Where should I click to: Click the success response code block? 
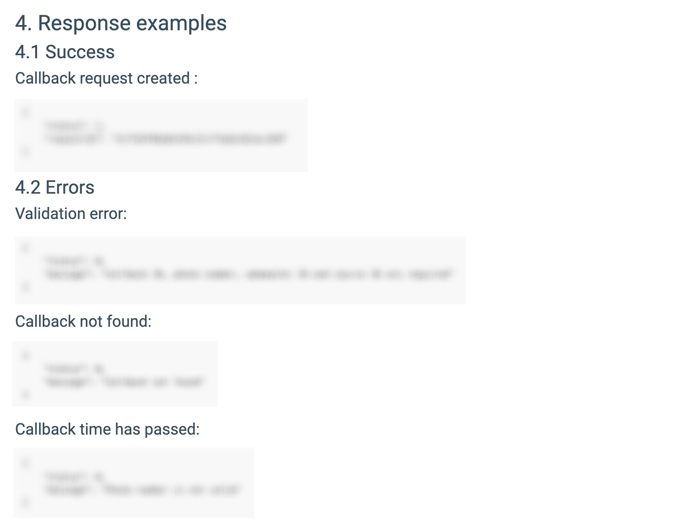pyautogui.click(x=160, y=135)
